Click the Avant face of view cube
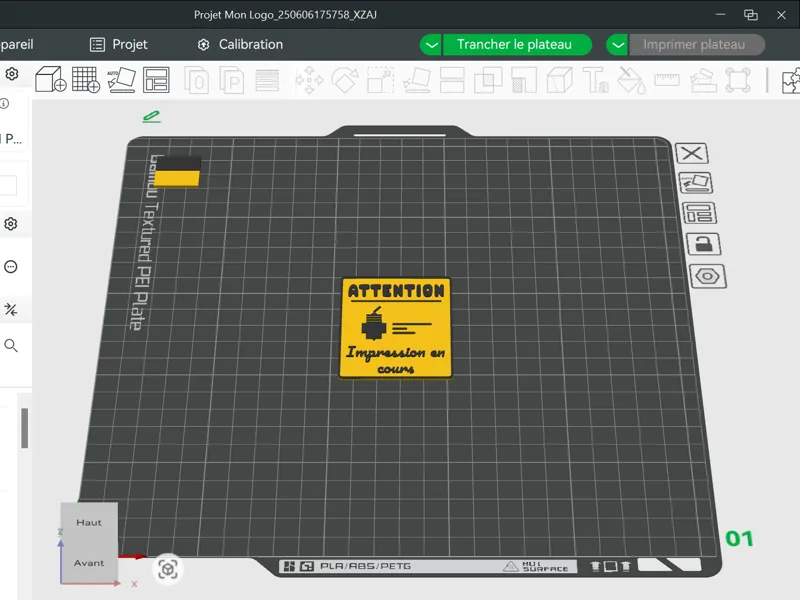The width and height of the screenshot is (800, 600). [89, 563]
